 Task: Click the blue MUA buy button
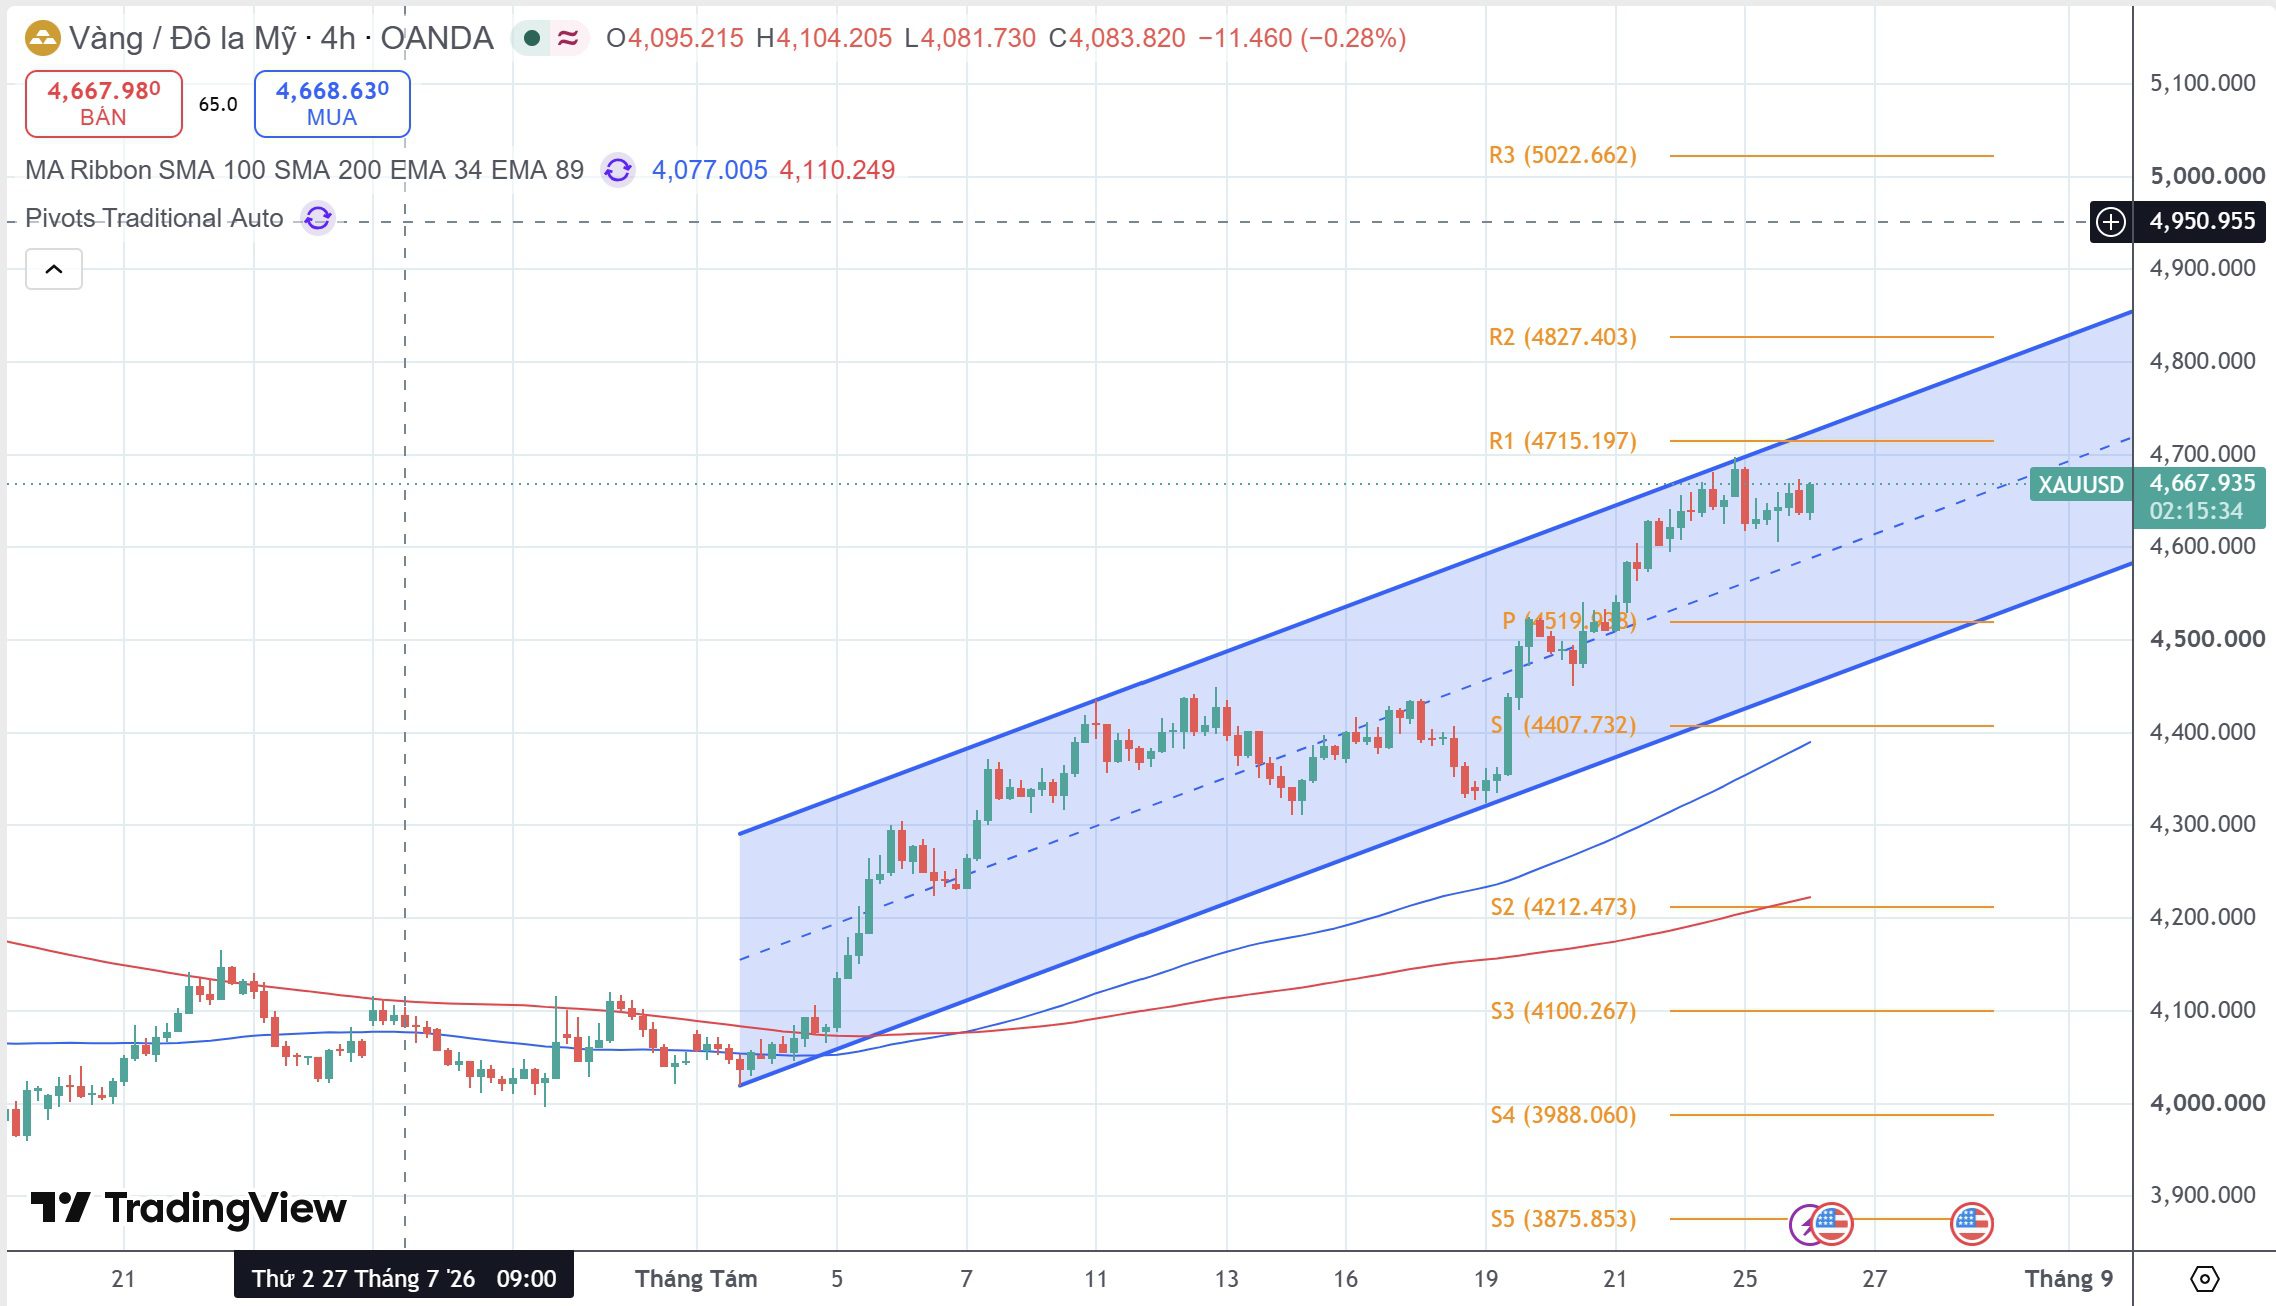click(x=332, y=103)
